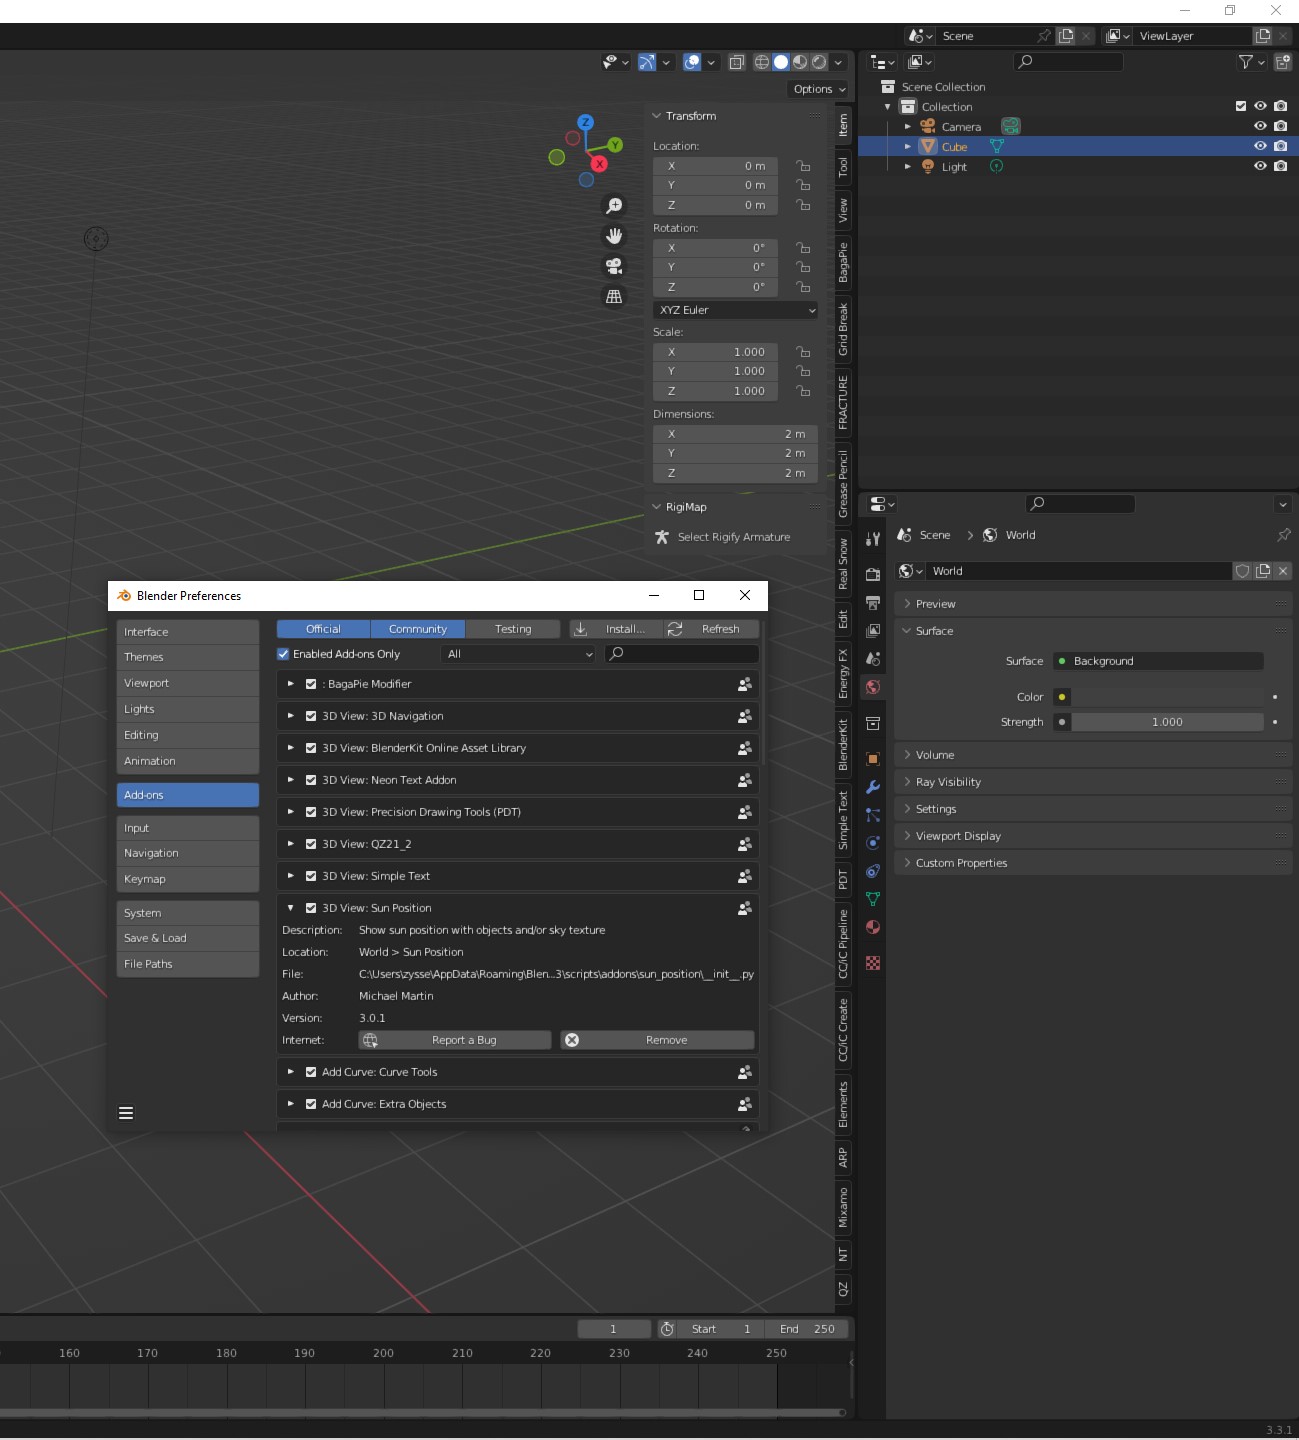Screen dimensions: 1299x1440
Task: Open the BlenderKit sidebar tab
Action: [x=843, y=744]
